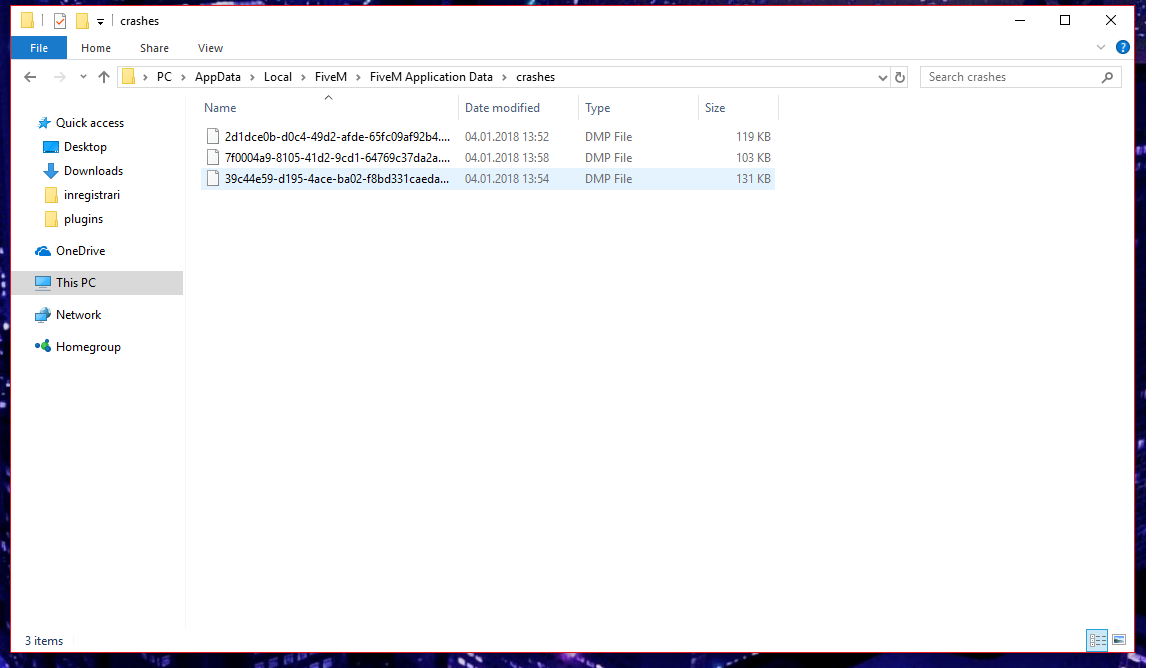Click the Properties checkmark icon in title bar

coord(60,21)
